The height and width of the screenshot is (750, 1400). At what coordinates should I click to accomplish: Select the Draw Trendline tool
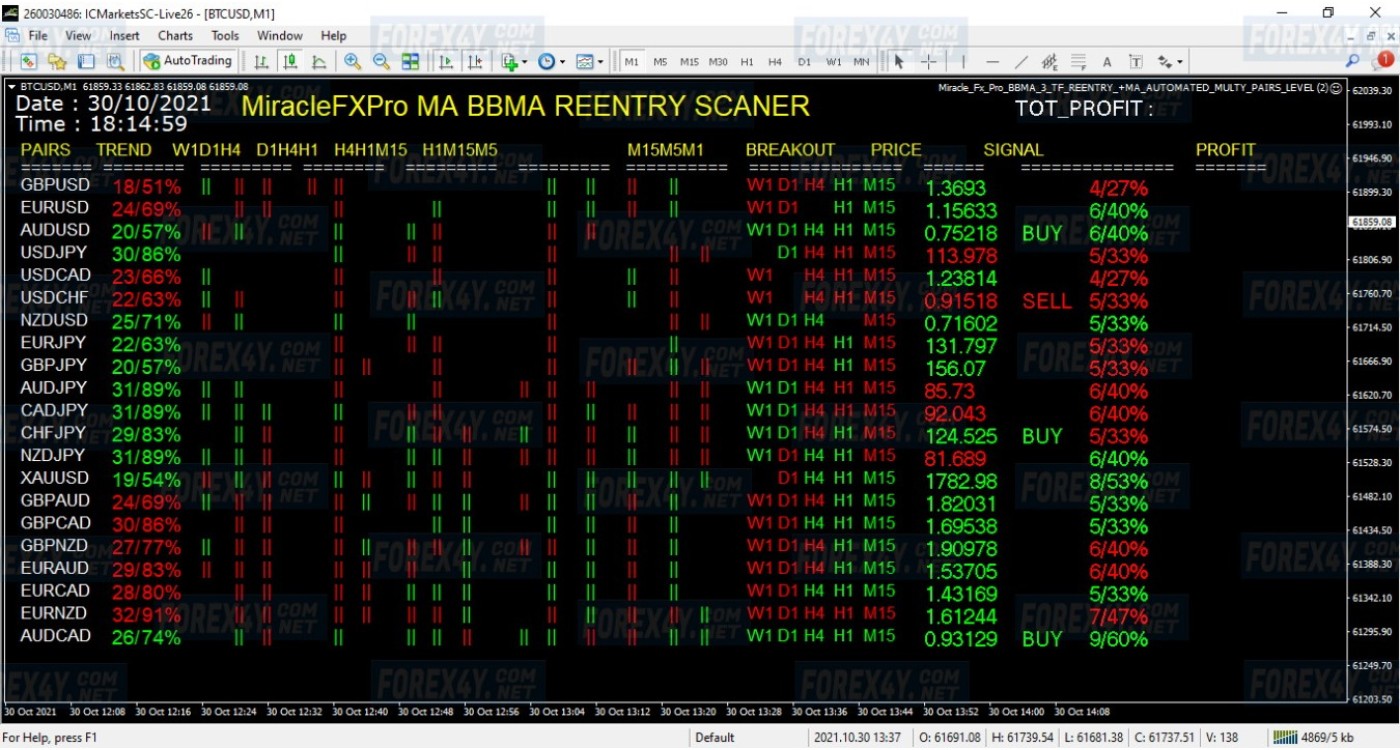click(x=1021, y=61)
